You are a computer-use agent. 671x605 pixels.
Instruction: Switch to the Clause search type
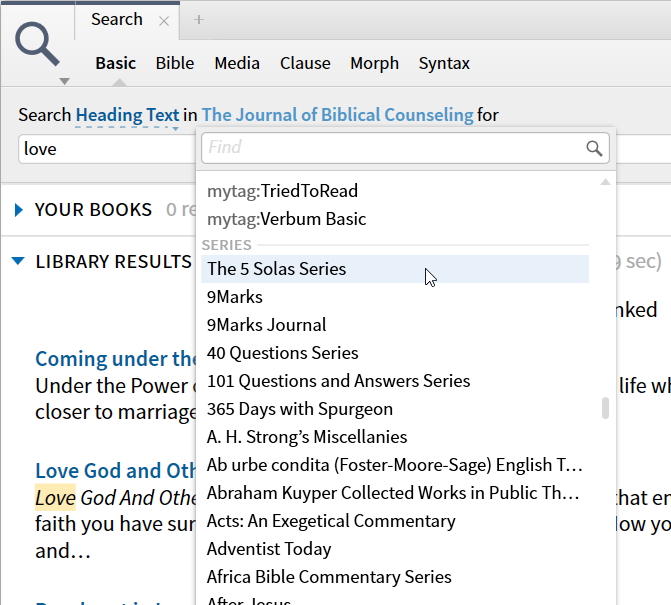click(305, 63)
